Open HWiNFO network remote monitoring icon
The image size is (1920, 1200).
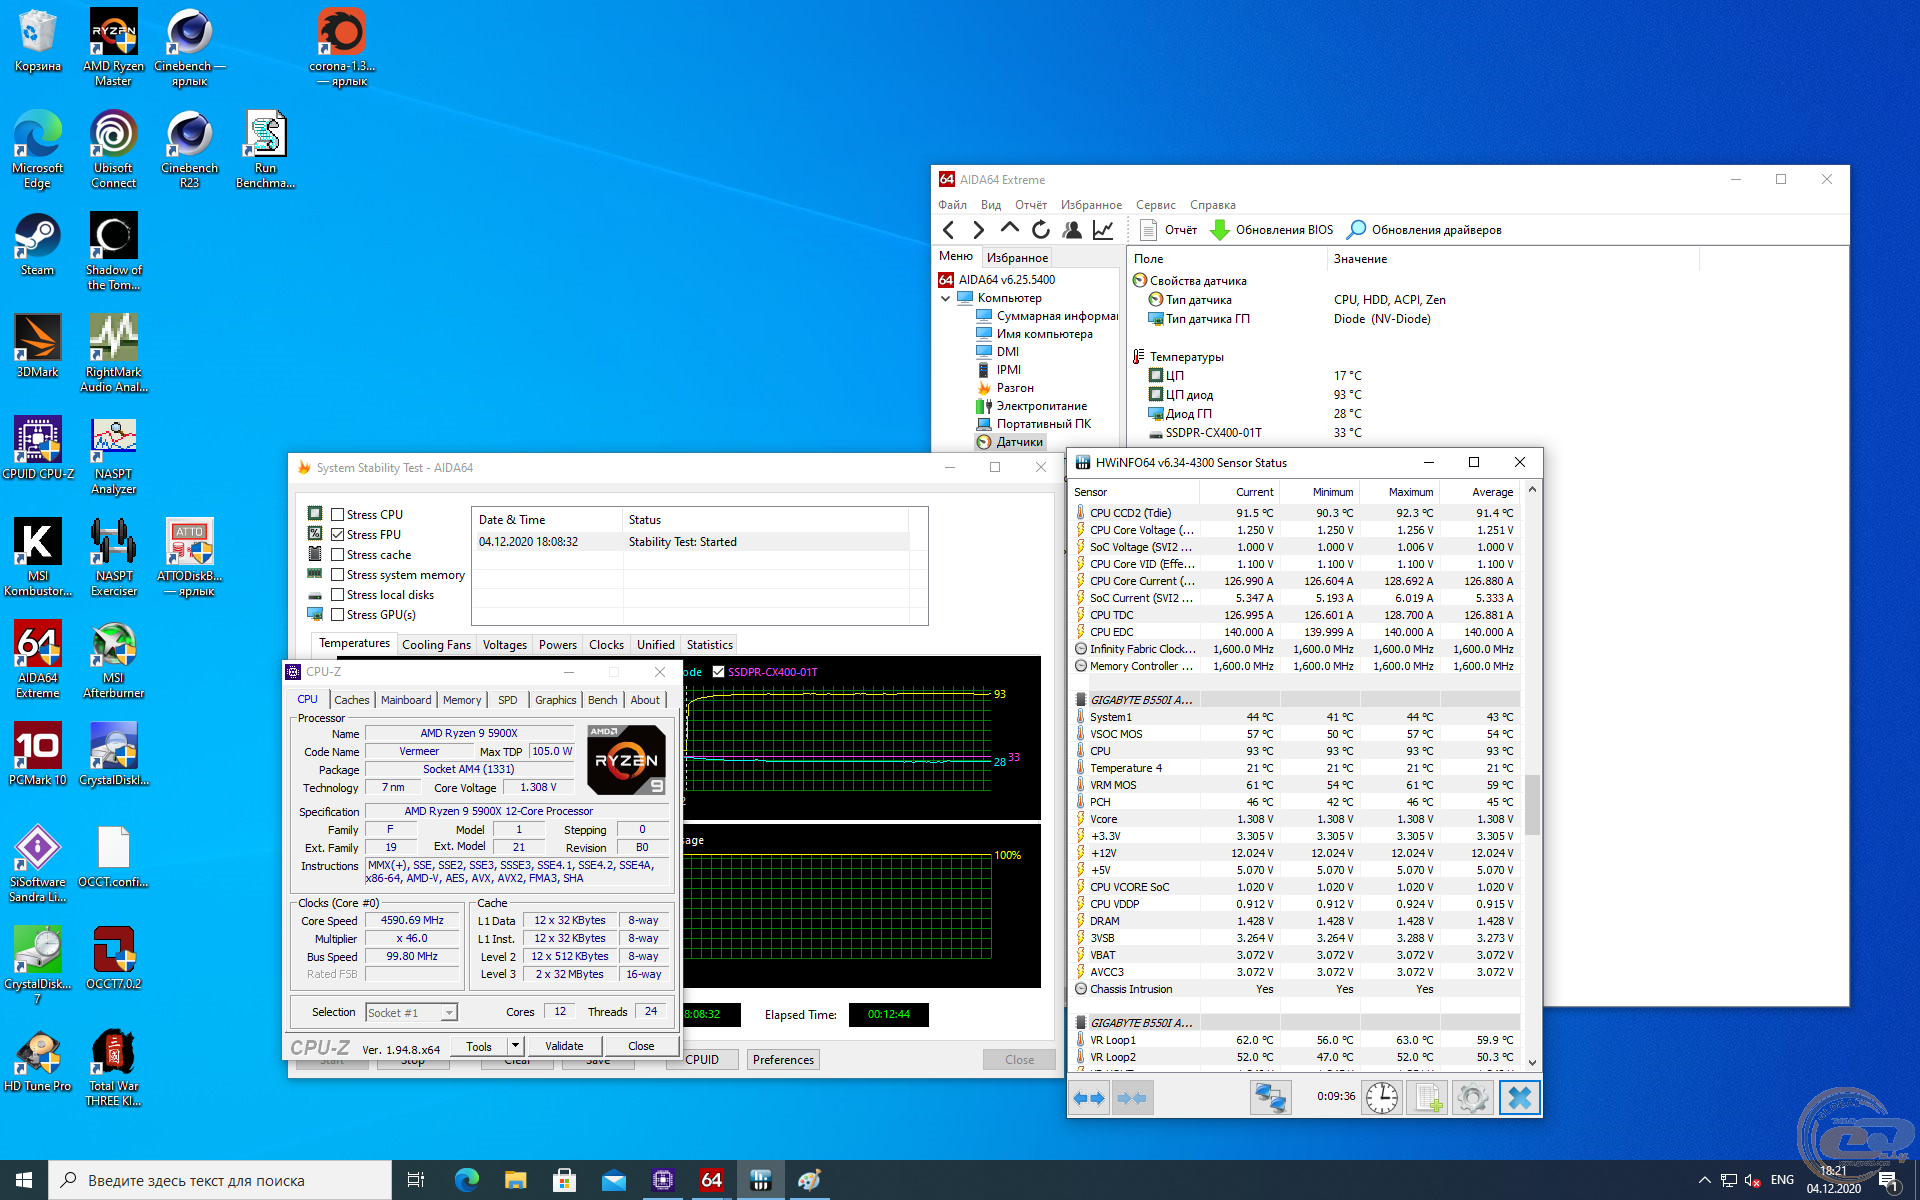(1270, 1098)
